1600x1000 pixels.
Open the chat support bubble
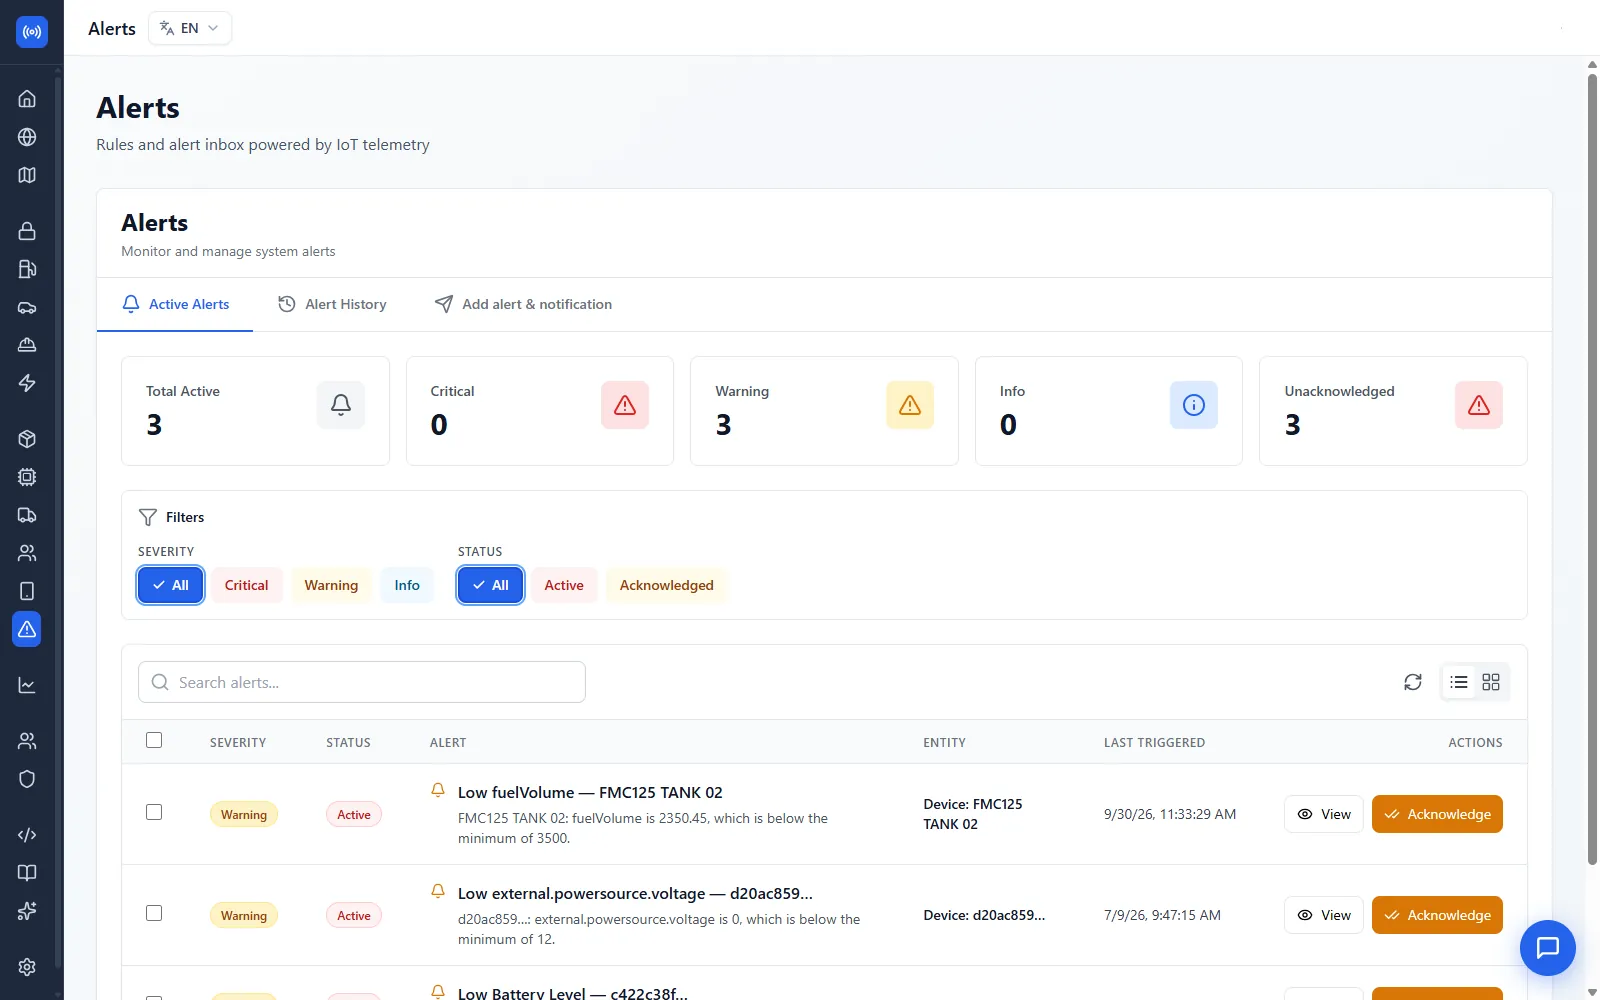pyautogui.click(x=1547, y=947)
